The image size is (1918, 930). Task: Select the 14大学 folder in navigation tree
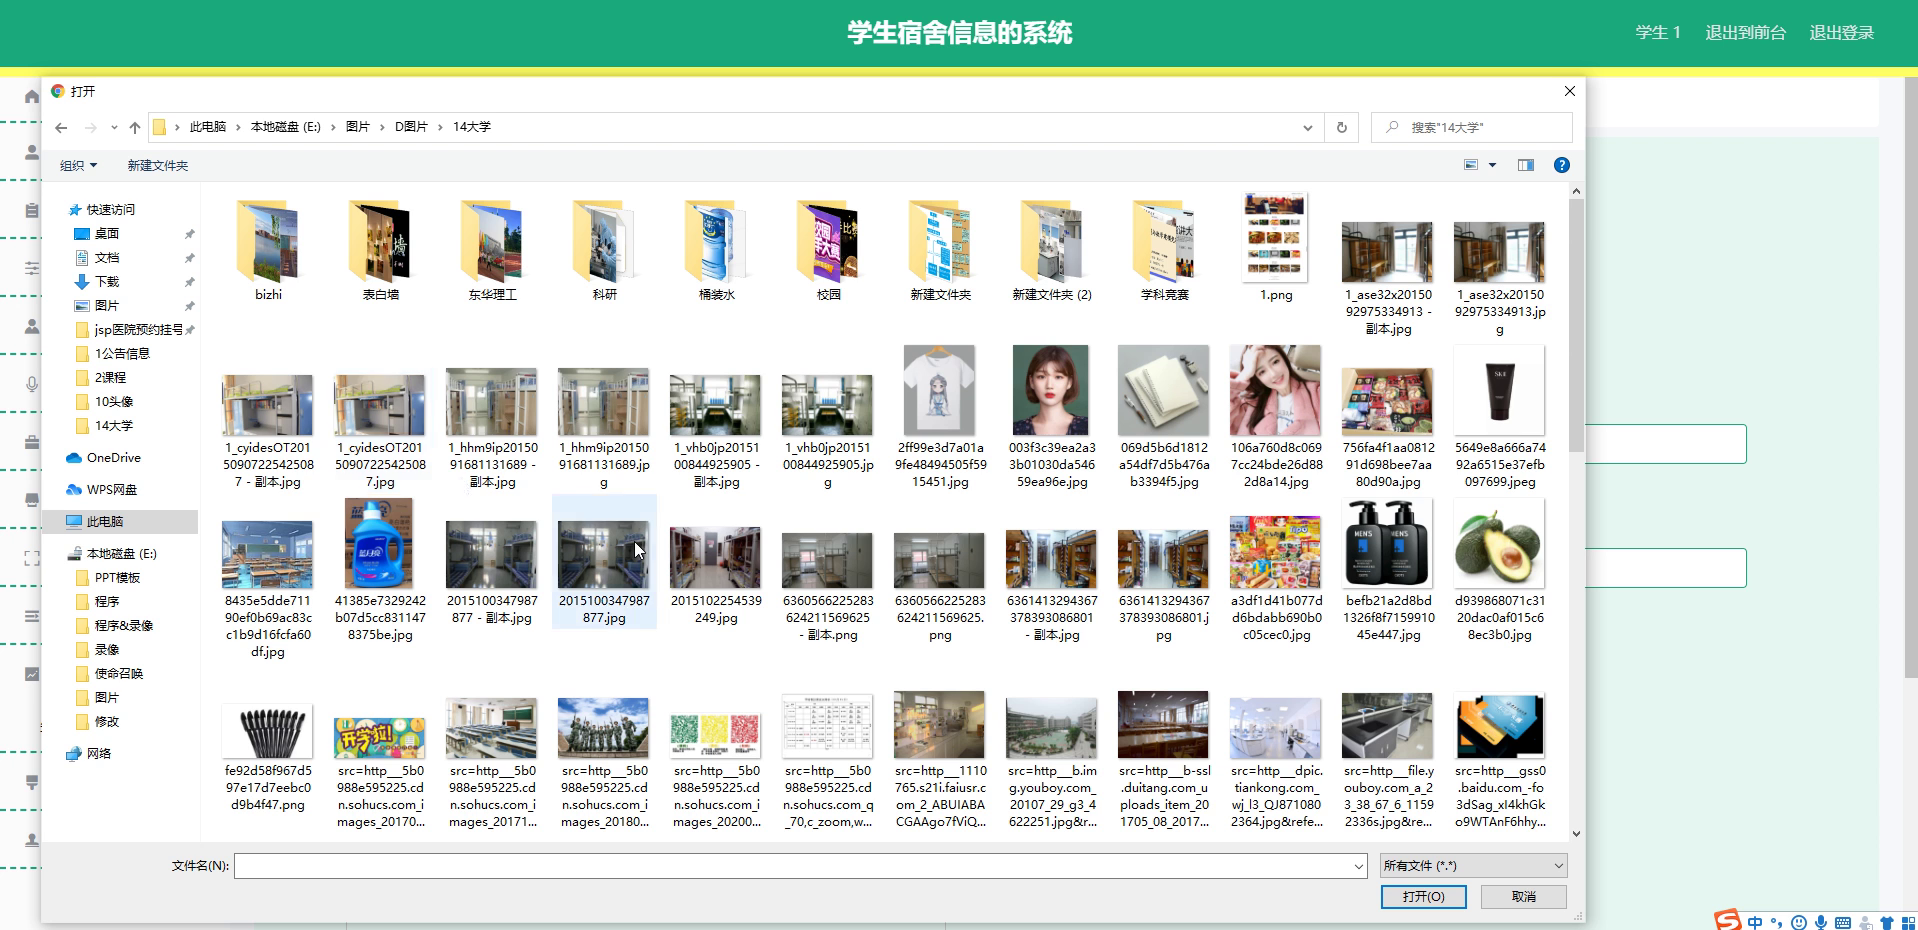[114, 426]
